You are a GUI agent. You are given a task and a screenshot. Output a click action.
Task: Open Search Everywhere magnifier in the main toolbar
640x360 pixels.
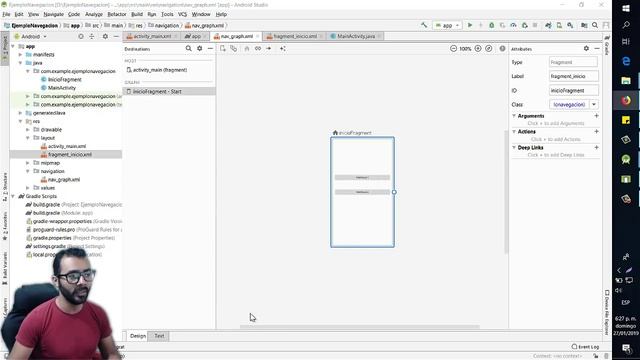click(x=595, y=25)
